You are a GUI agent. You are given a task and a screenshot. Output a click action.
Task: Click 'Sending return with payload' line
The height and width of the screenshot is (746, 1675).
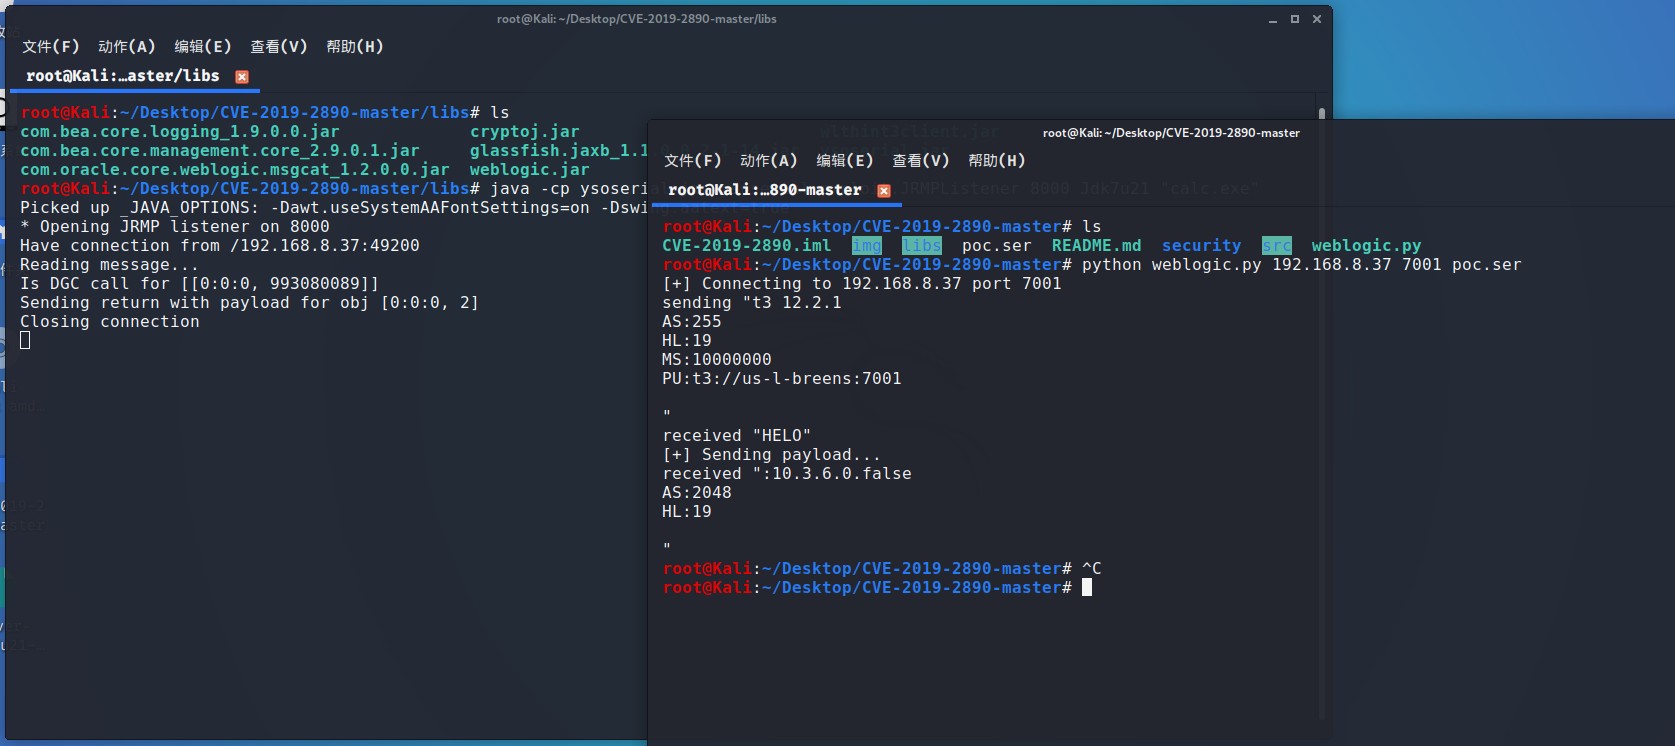[x=250, y=303]
